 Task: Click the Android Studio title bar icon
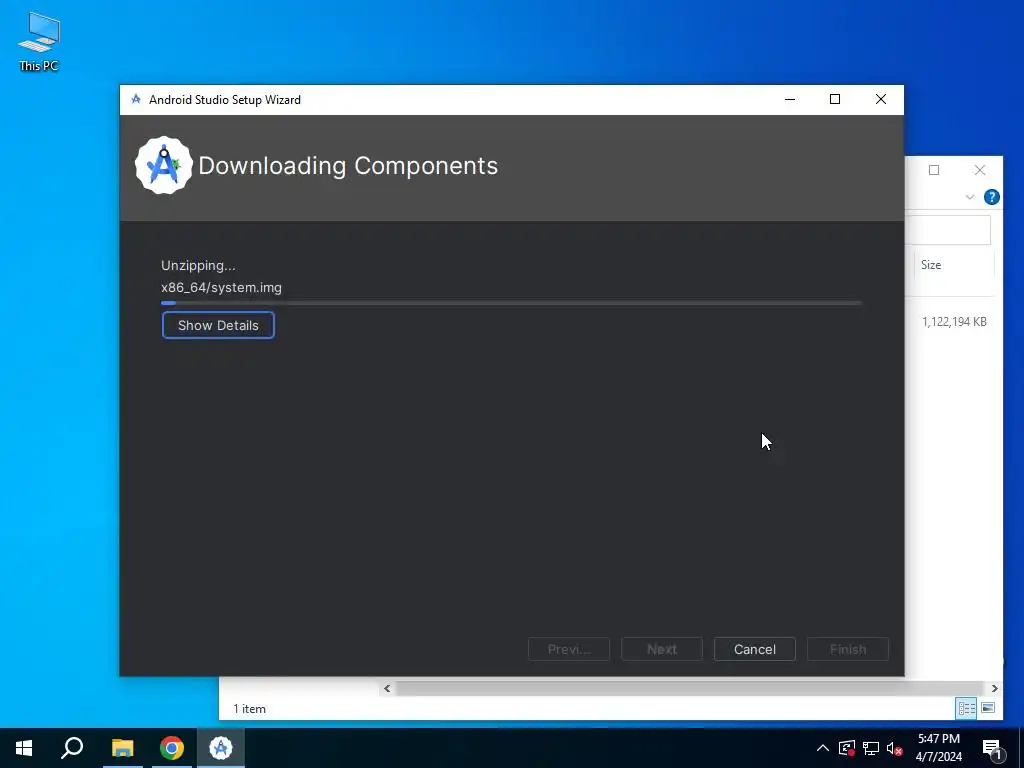click(136, 99)
